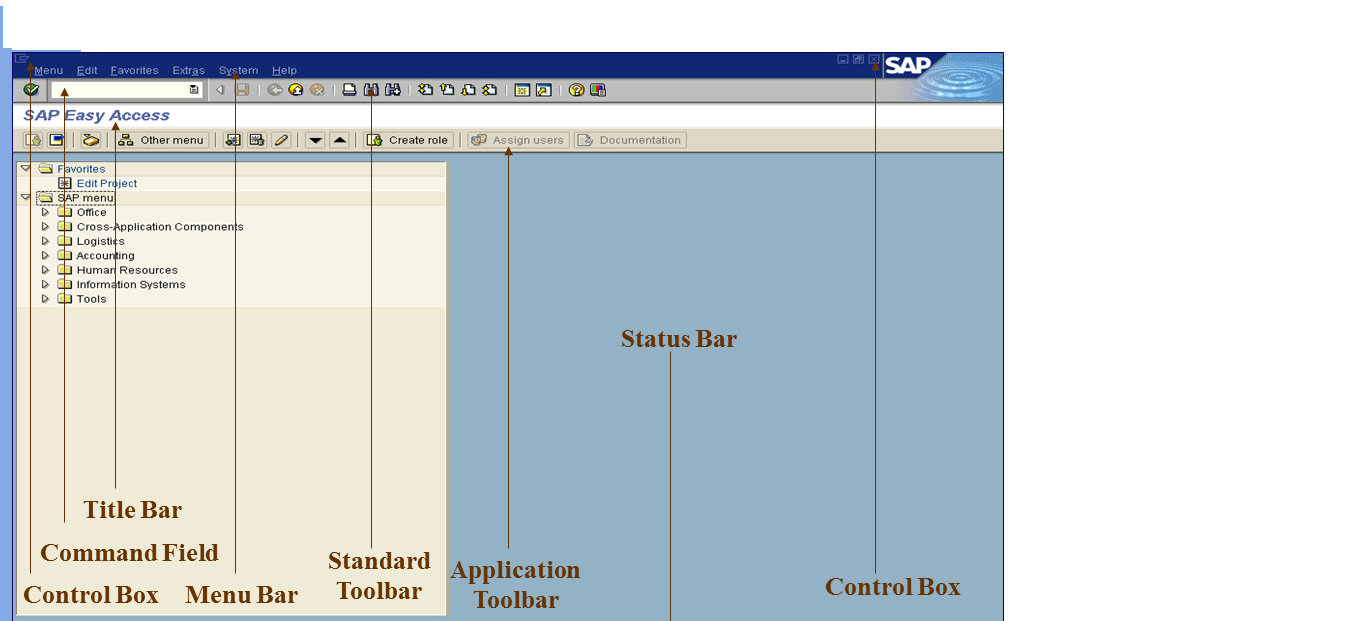This screenshot has width=1360, height=621.
Task: Collapse the Favorites tree node
Action: click(x=25, y=169)
